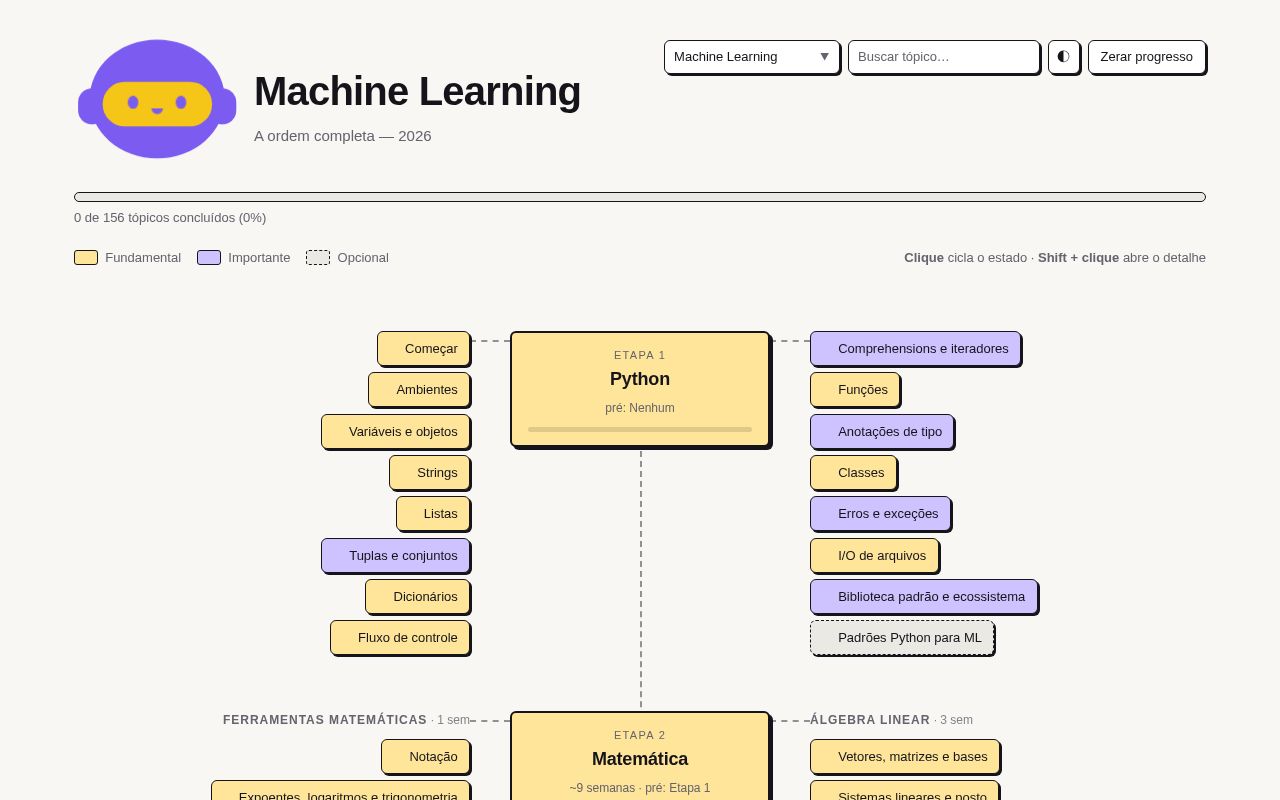Toggle the Funções topic
This screenshot has width=1280, height=800.
[x=855, y=389]
